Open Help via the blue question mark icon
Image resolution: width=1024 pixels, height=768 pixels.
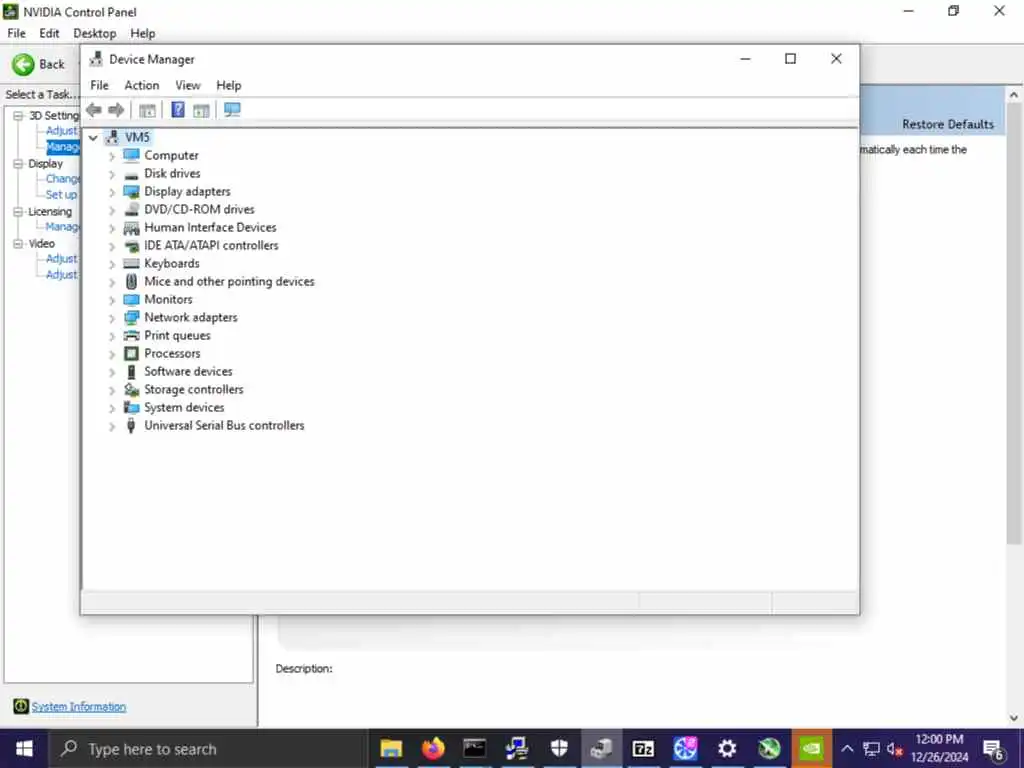coord(178,110)
